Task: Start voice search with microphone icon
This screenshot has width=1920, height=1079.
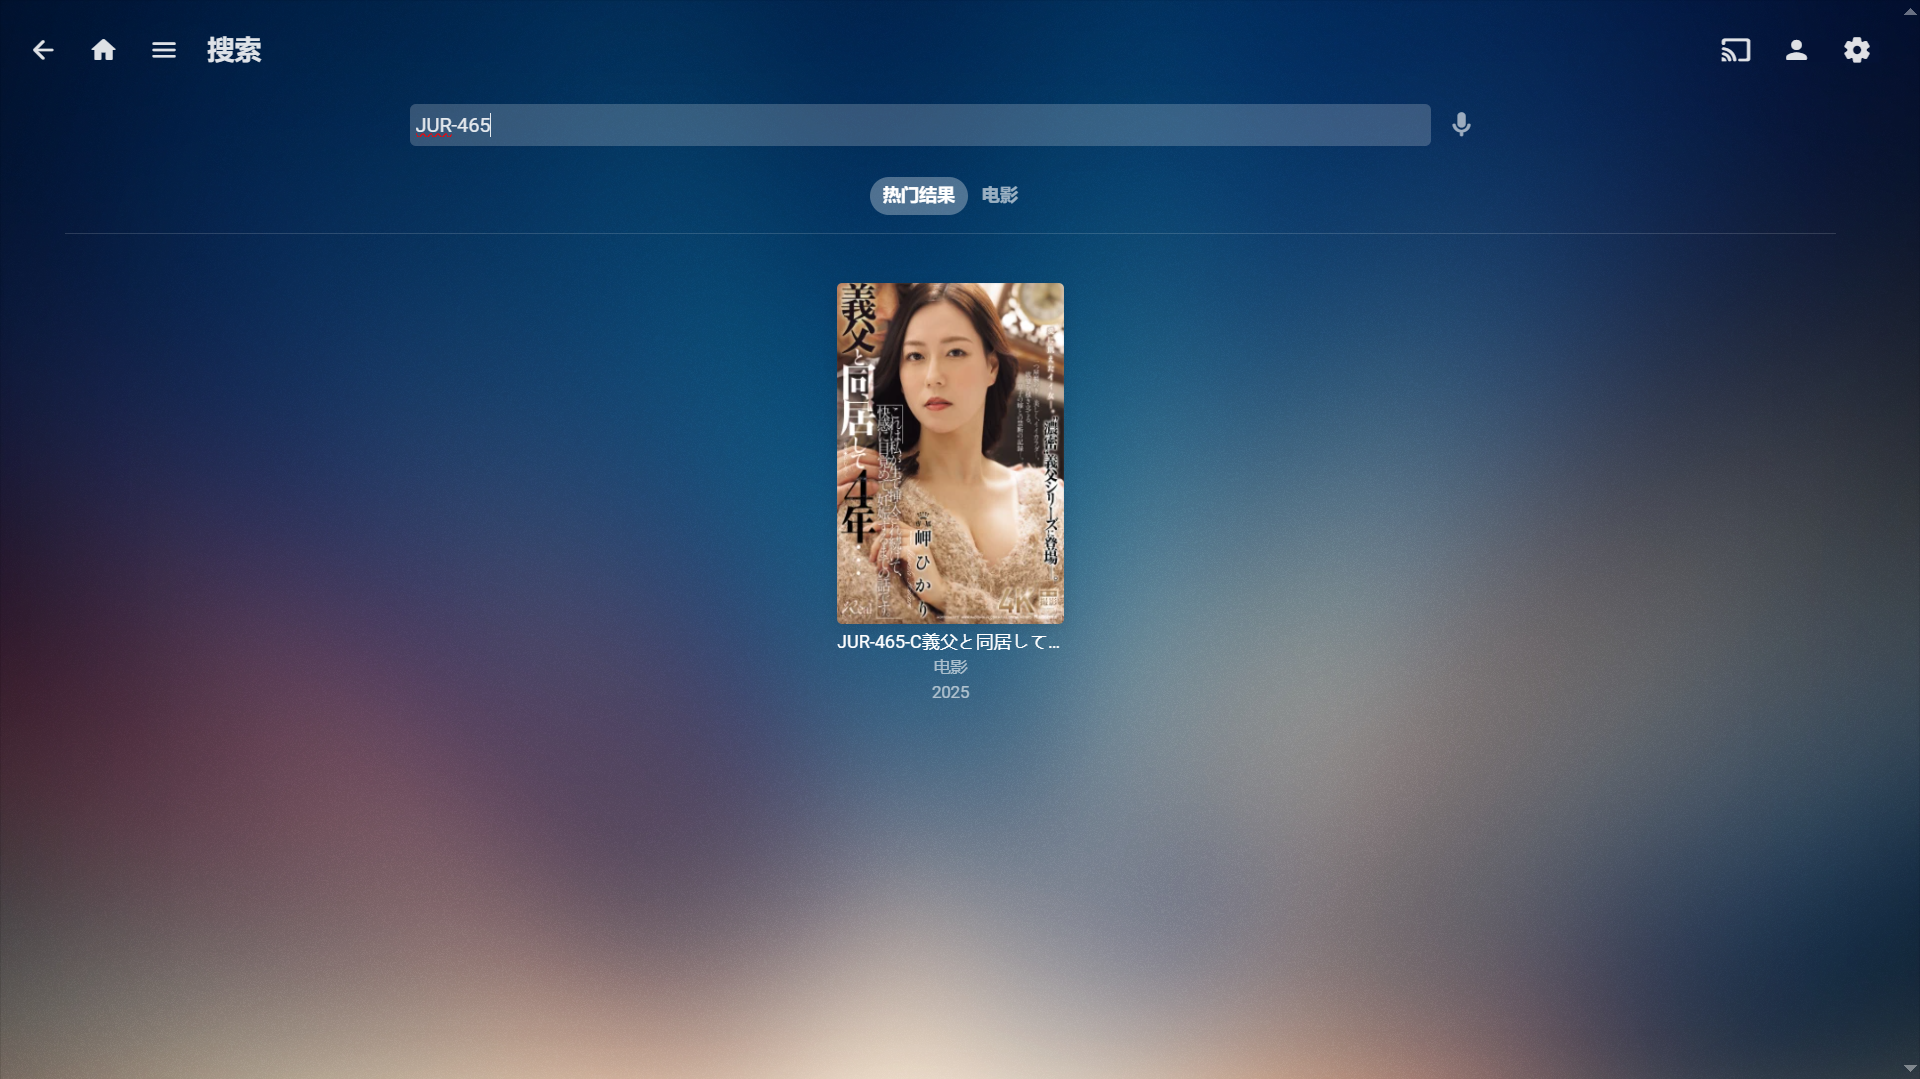Action: click(x=1461, y=125)
